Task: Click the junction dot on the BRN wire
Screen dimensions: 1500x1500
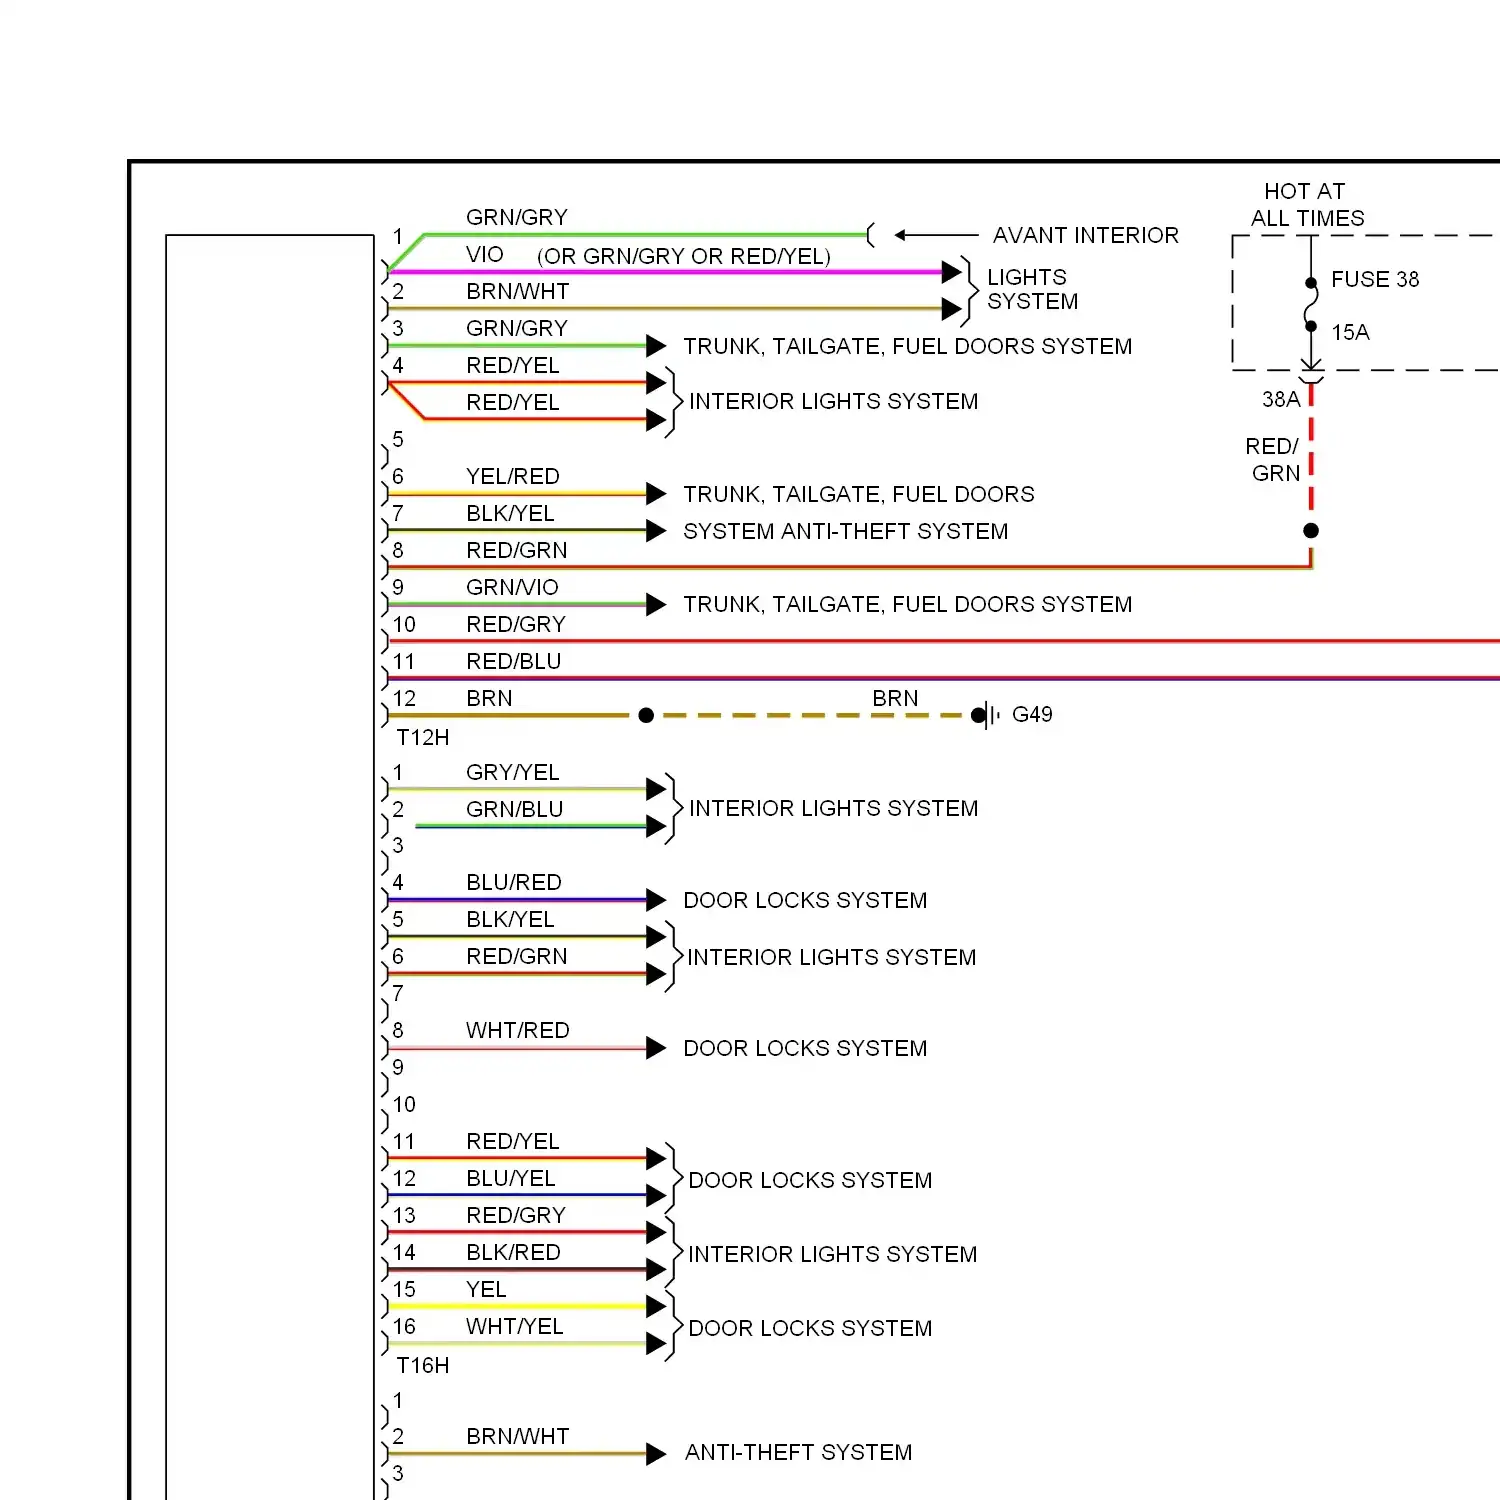Action: pyautogui.click(x=646, y=715)
